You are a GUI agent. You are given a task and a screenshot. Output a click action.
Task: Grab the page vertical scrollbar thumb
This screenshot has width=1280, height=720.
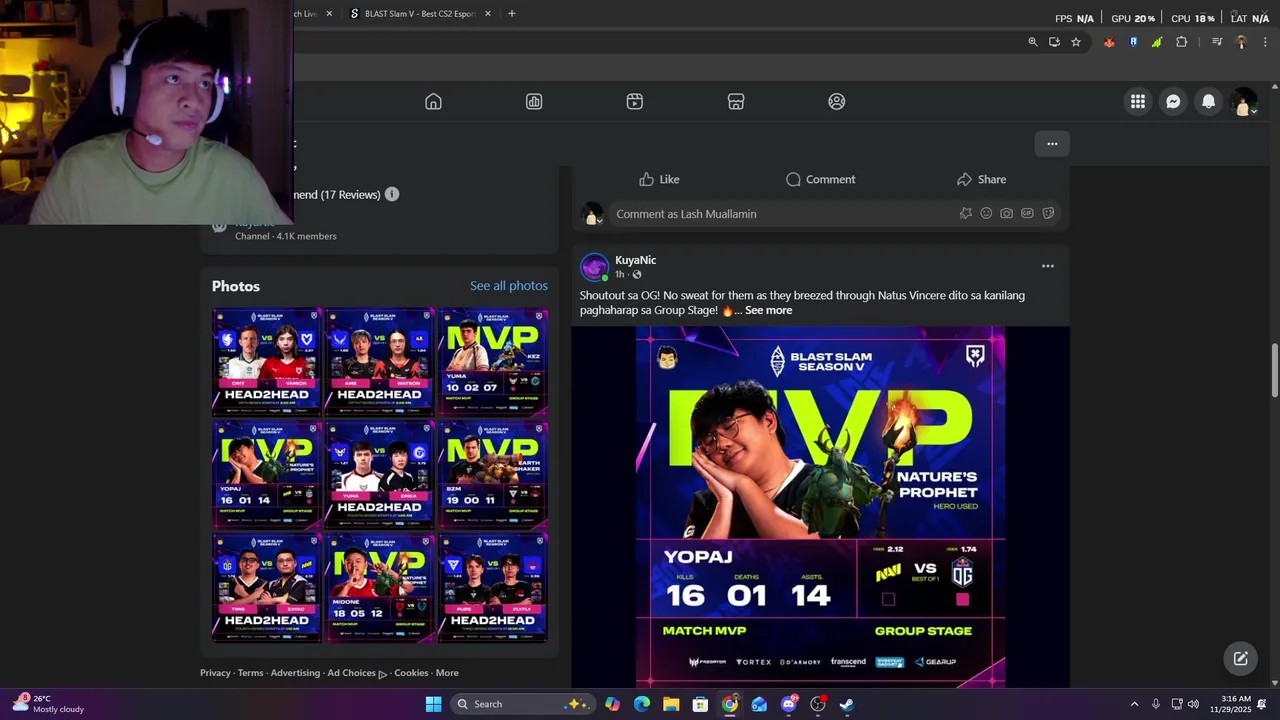coord(1275,372)
